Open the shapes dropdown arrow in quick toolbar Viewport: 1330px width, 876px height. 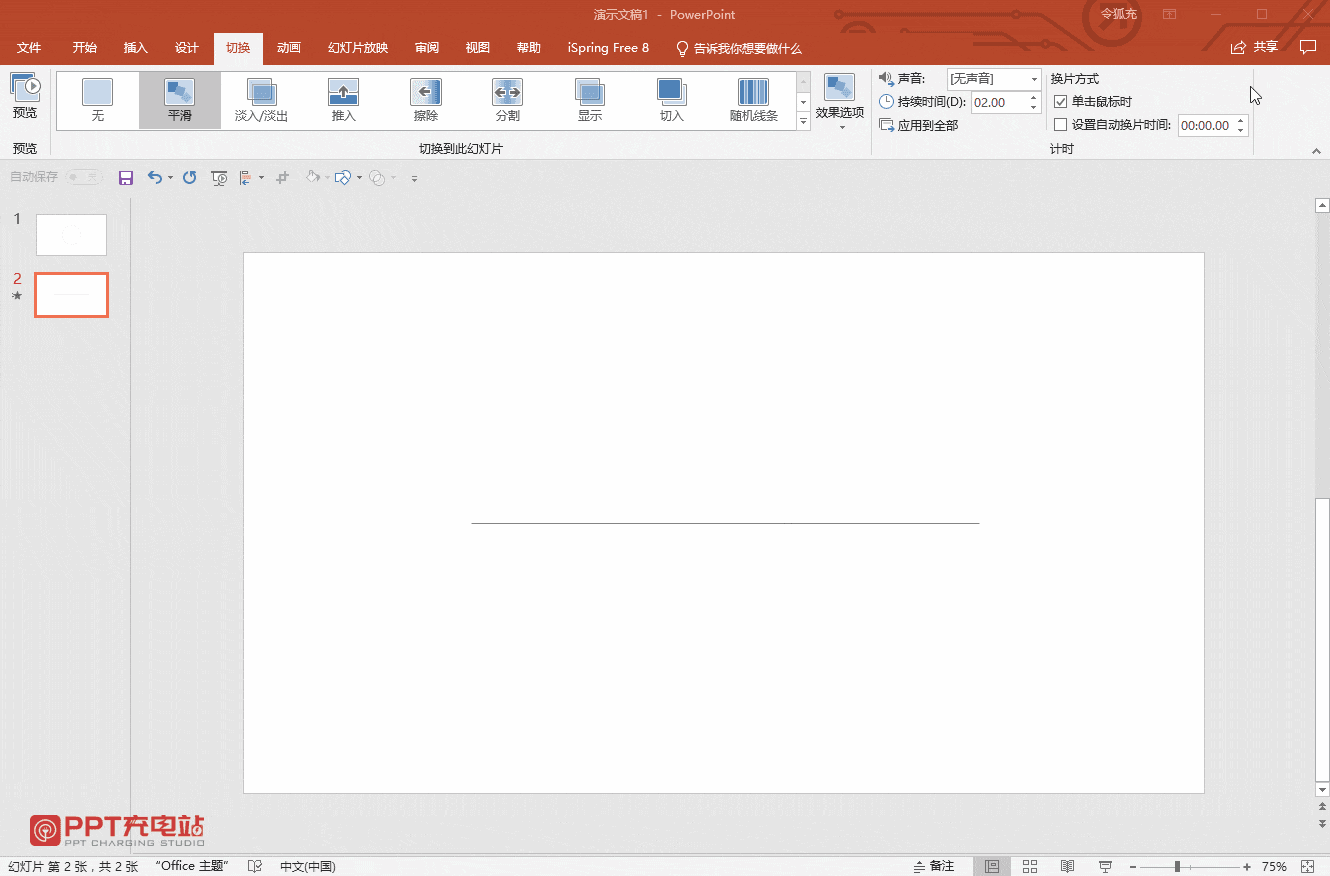pyautogui.click(x=359, y=178)
